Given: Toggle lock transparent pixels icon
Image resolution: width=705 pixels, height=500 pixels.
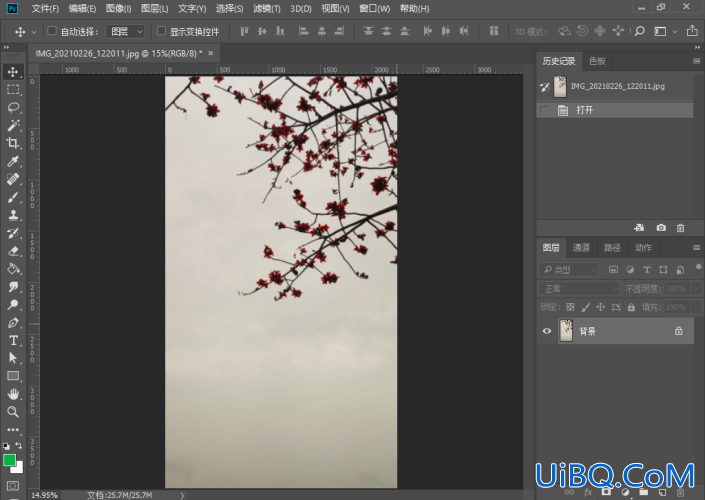Looking at the screenshot, I should pyautogui.click(x=570, y=307).
